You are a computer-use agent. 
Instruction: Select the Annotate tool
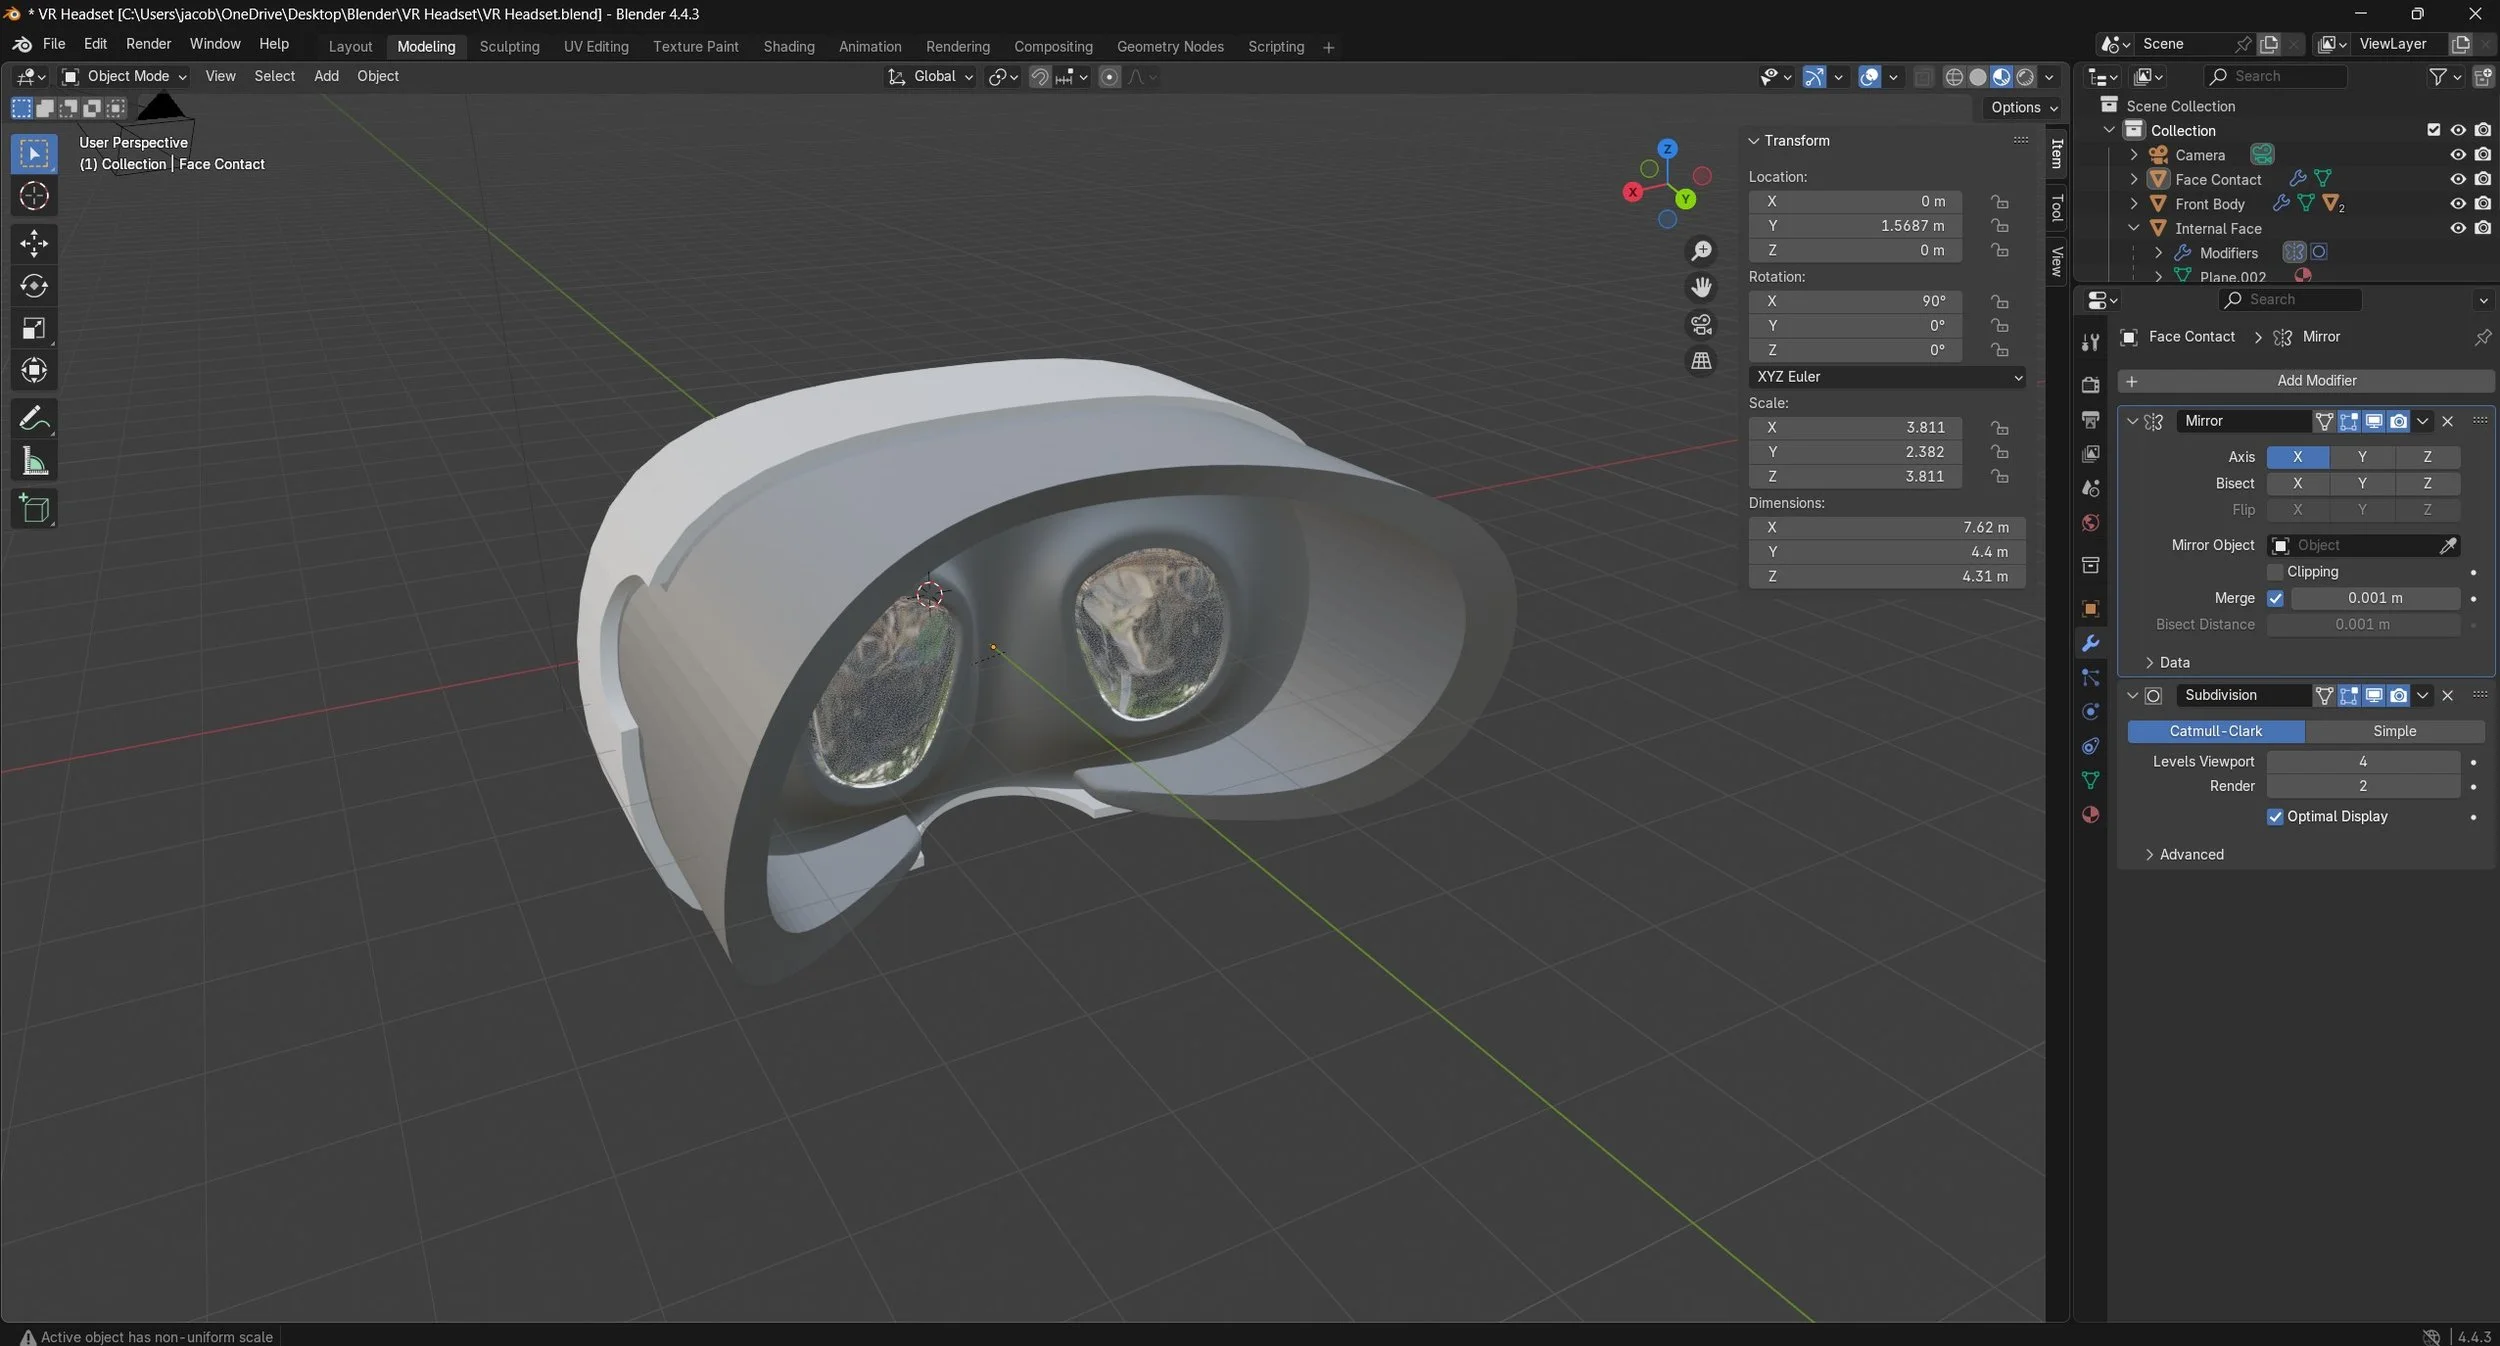pyautogui.click(x=34, y=418)
